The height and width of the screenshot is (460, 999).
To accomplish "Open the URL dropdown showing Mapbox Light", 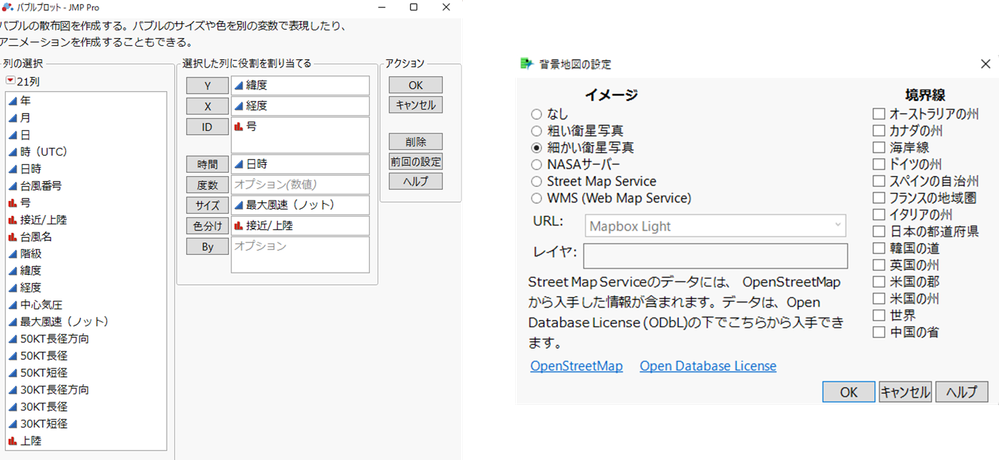I will point(715,226).
